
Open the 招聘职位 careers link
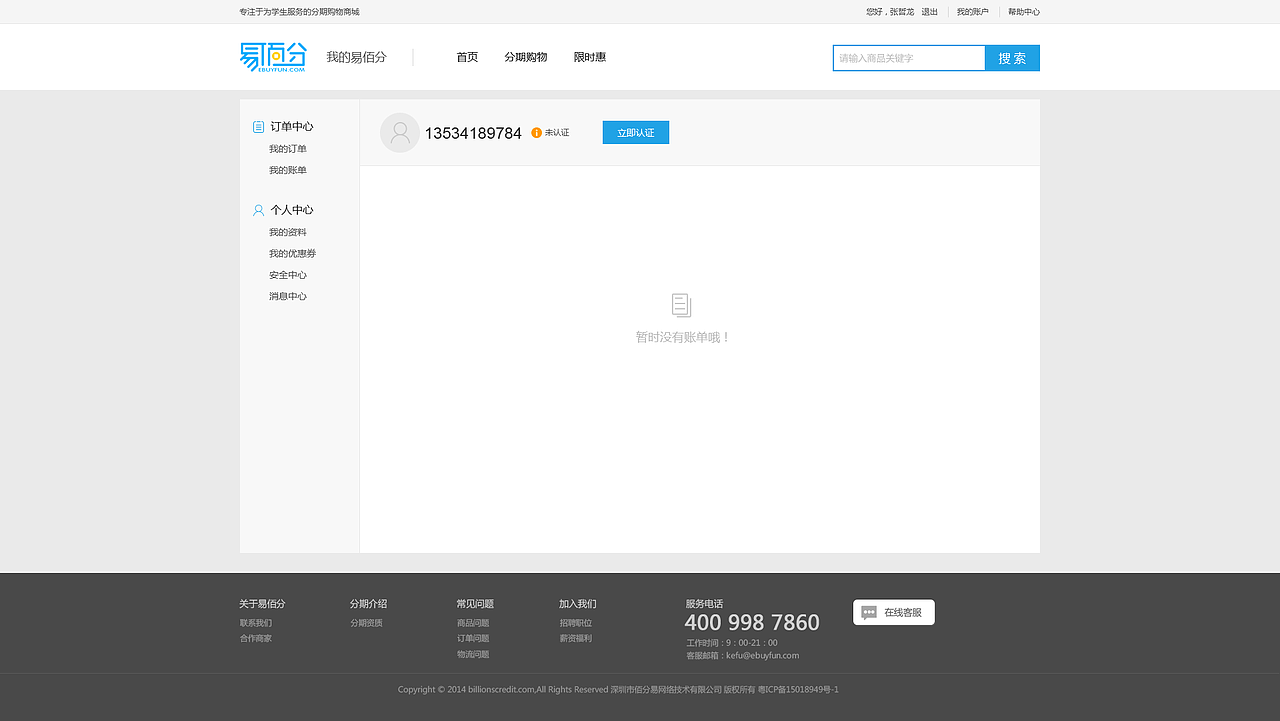click(575, 622)
